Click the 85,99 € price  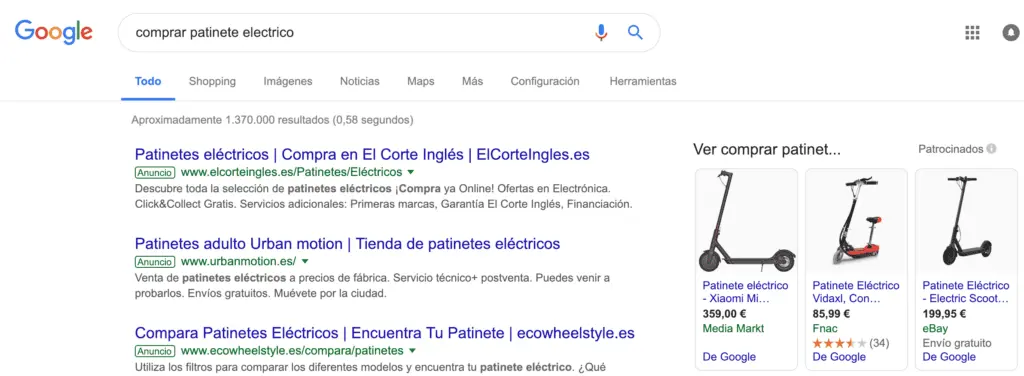tap(832, 313)
